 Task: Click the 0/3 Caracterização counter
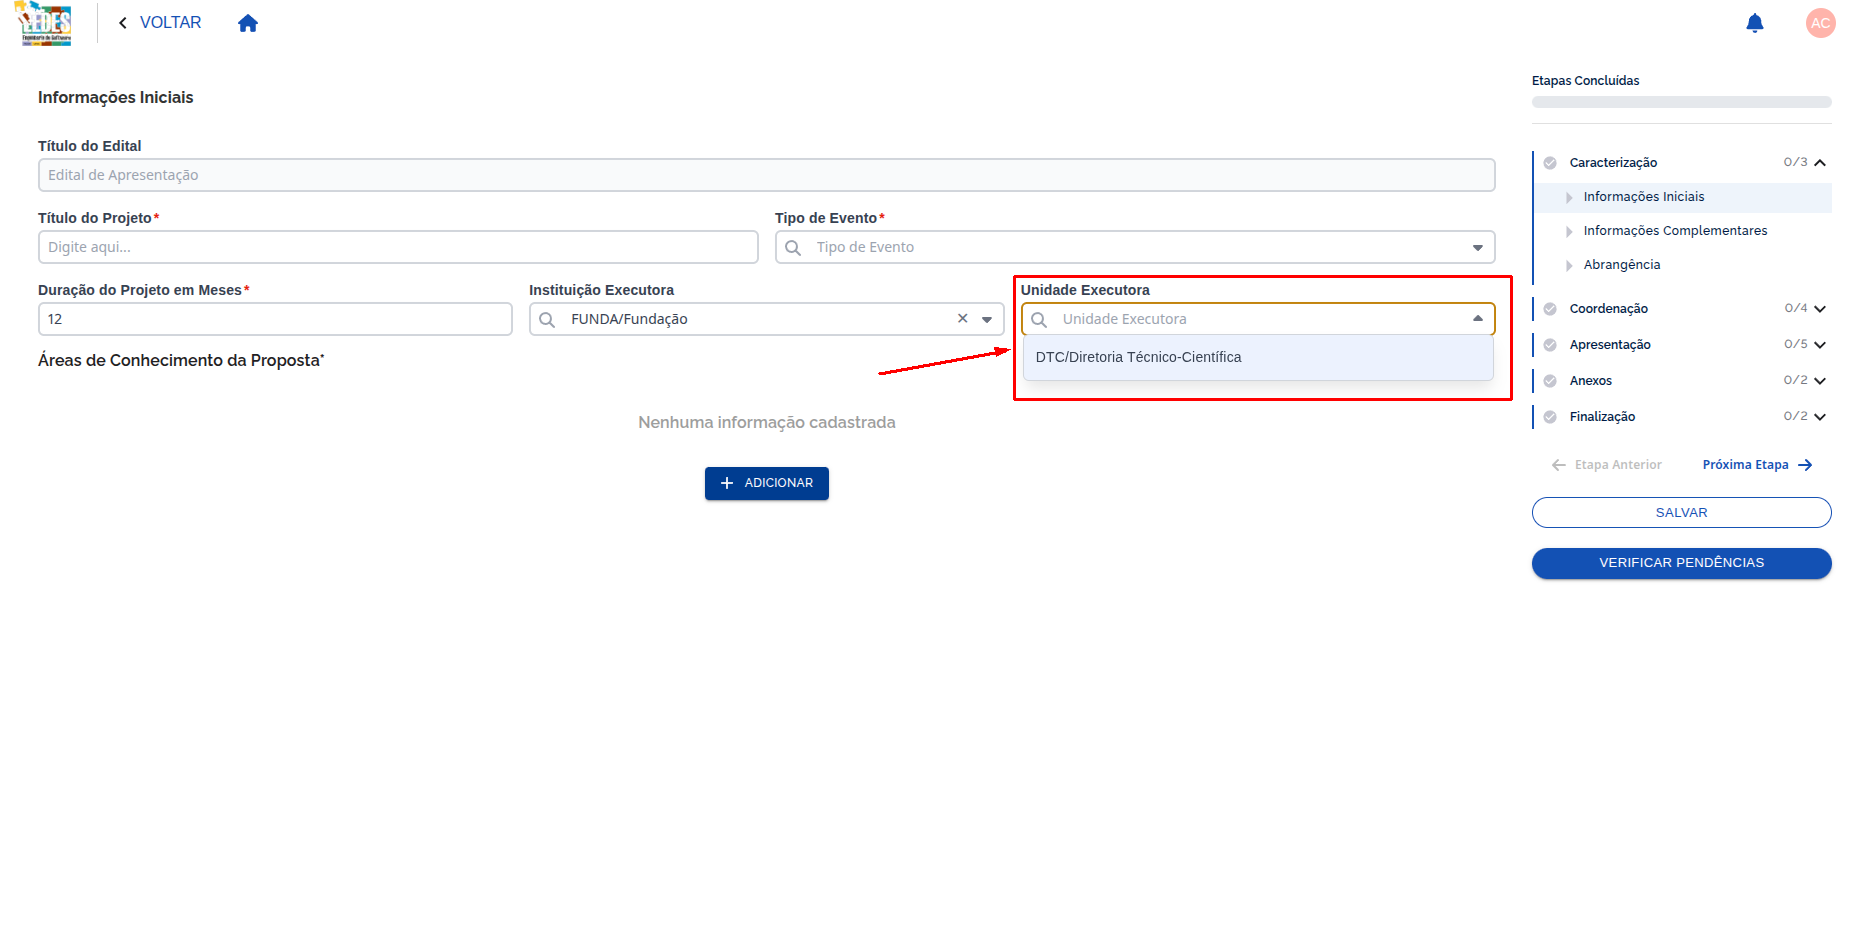pyautogui.click(x=1795, y=162)
